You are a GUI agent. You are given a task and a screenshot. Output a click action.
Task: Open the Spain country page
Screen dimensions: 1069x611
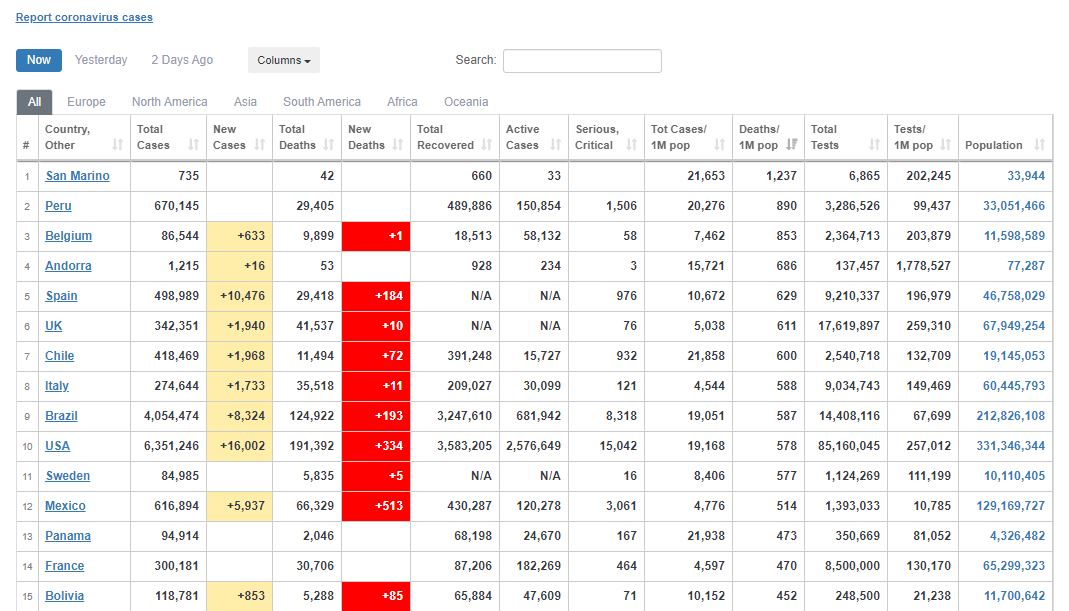61,295
